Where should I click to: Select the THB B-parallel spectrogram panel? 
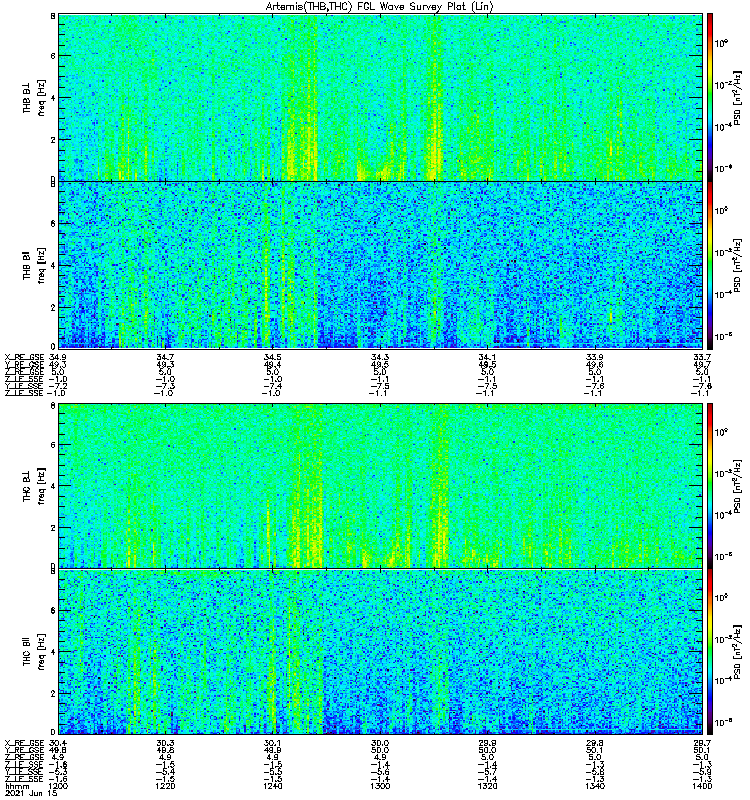click(380, 265)
